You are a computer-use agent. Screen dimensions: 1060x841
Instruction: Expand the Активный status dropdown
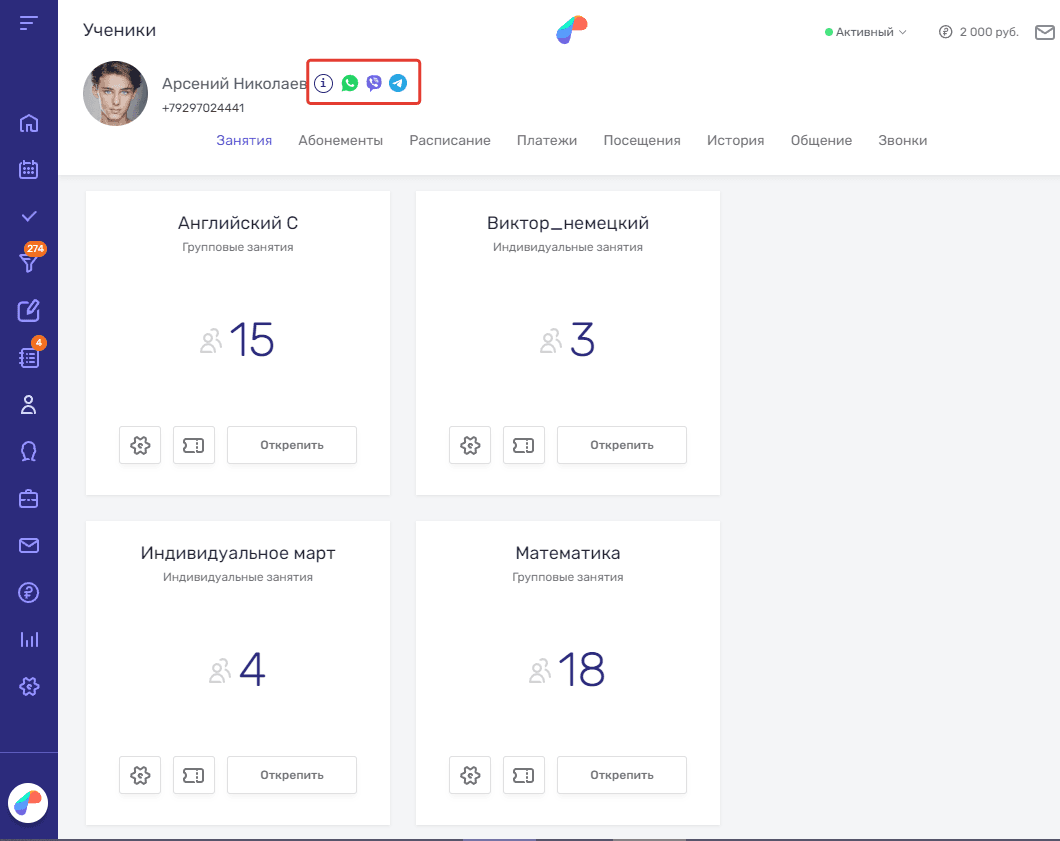[x=865, y=32]
